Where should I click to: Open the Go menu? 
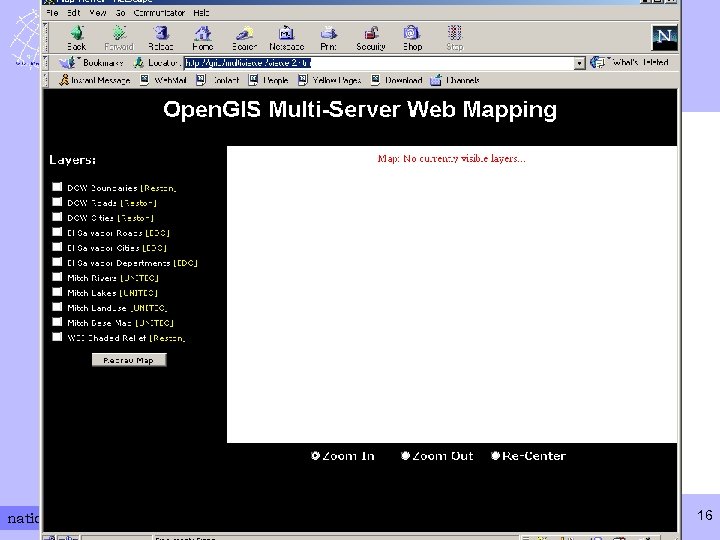(x=120, y=13)
